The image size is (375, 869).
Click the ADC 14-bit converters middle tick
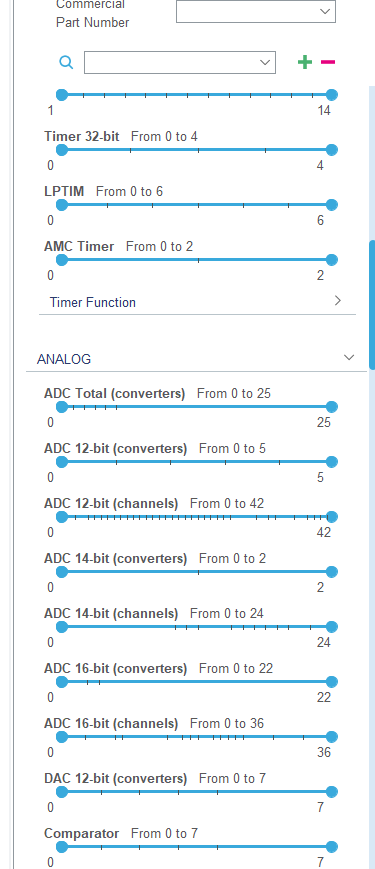[198, 572]
